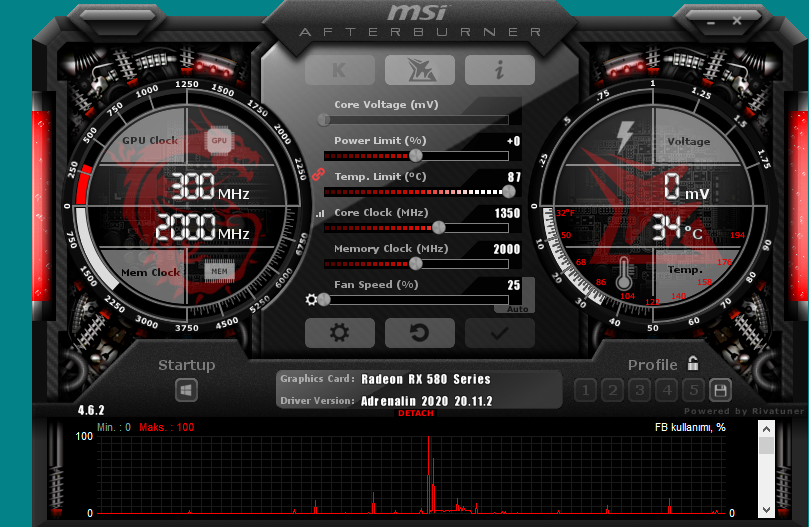Viewport: 809px width, 527px height.
Task: Click the Min. : 0 readout
Action: click(x=114, y=427)
